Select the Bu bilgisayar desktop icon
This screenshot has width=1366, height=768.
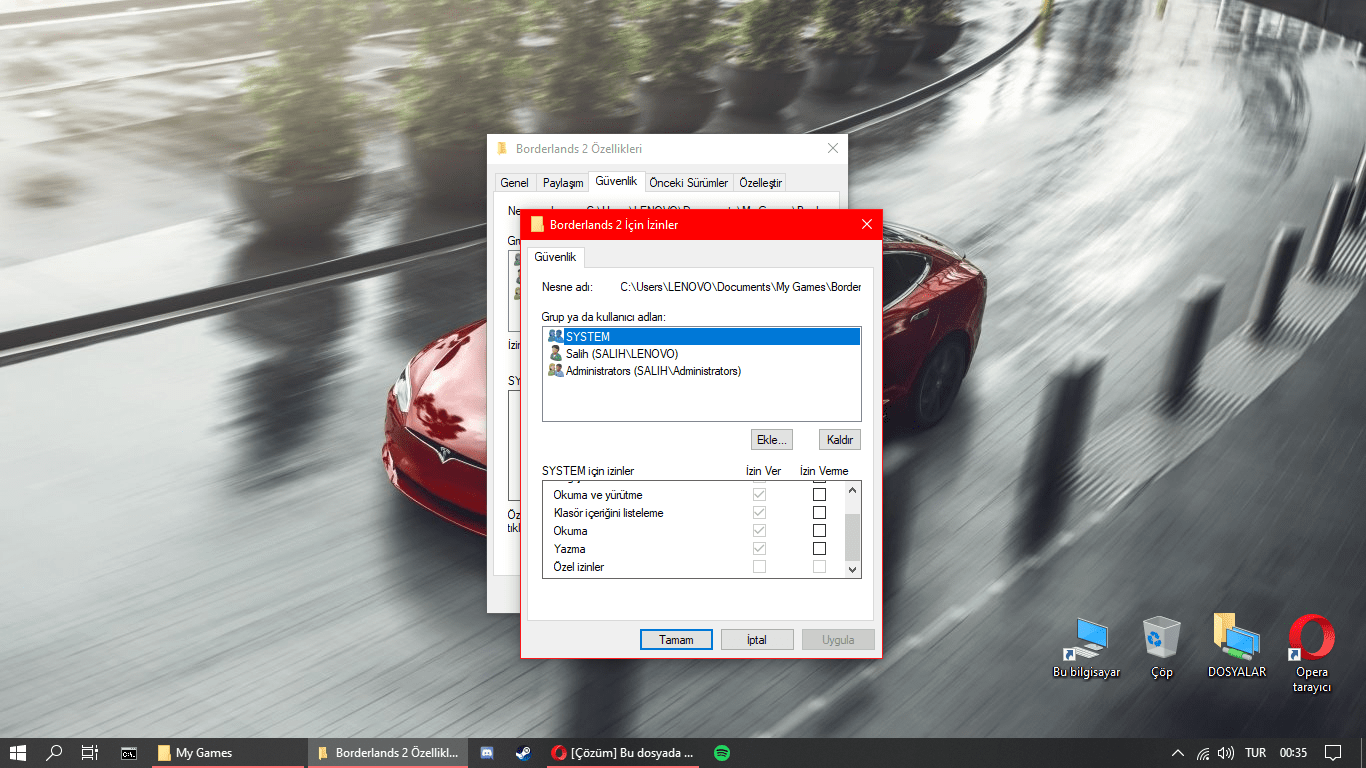(1087, 648)
